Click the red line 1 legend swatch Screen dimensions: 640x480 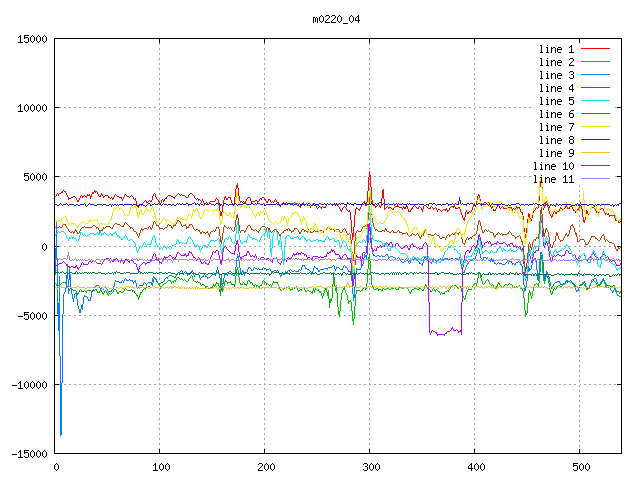tap(595, 49)
